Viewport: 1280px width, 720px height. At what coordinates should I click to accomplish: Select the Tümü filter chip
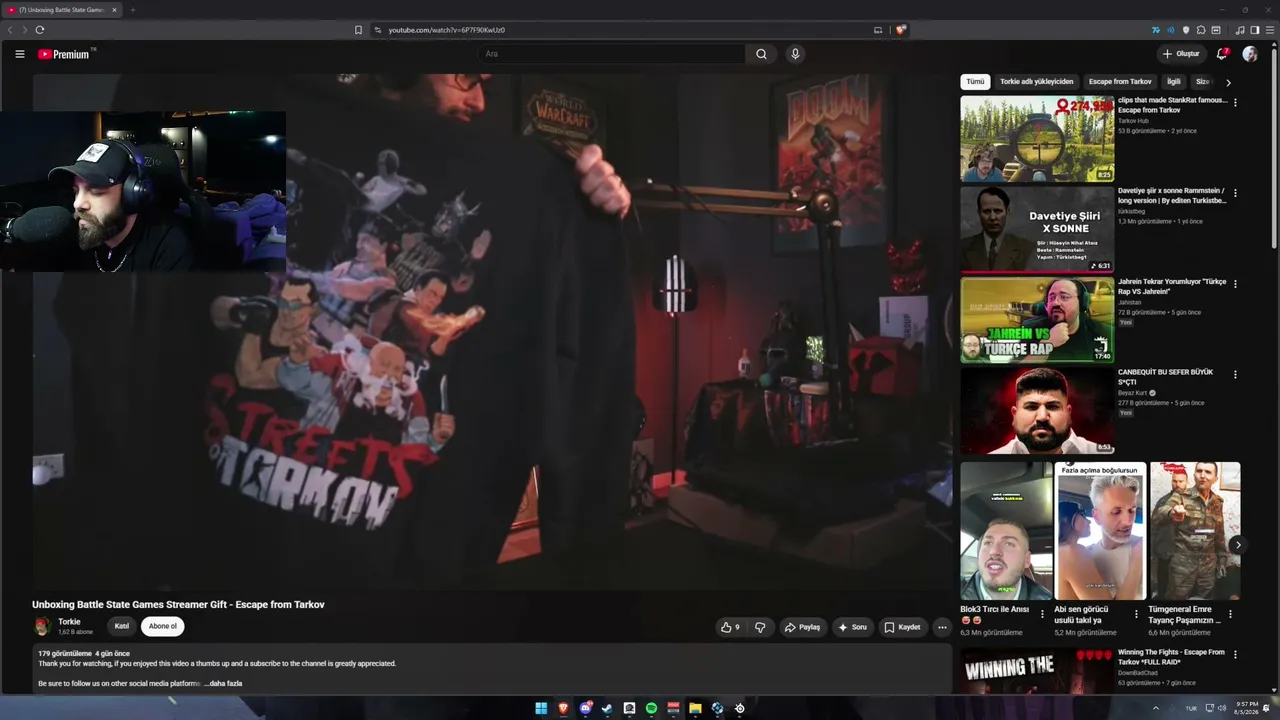tap(975, 82)
